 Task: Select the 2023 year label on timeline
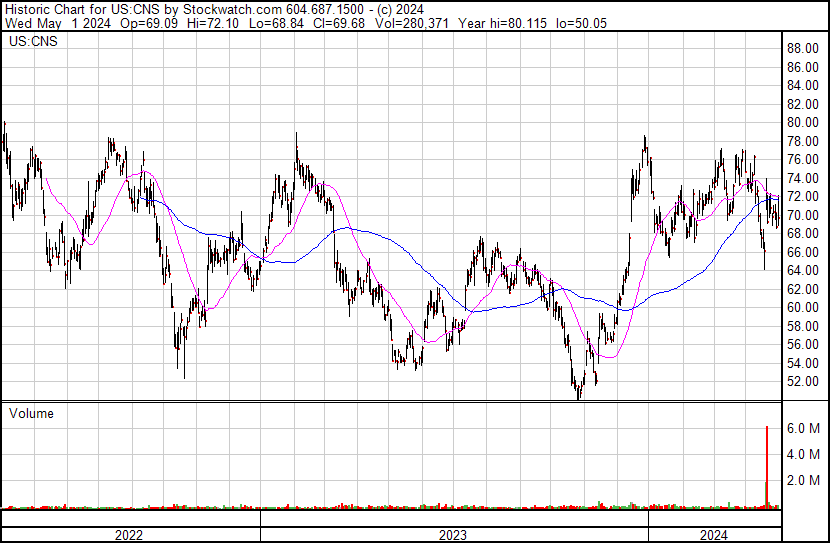coord(453,535)
